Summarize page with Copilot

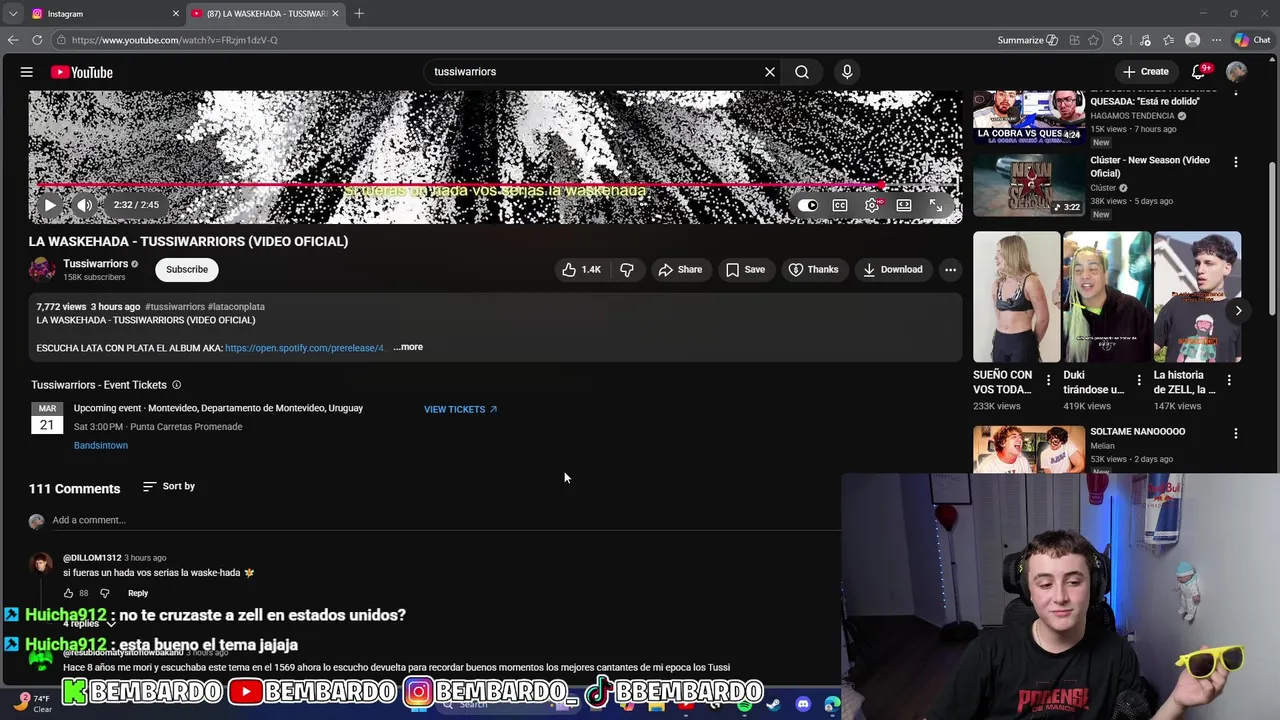pyautogui.click(x=1027, y=40)
